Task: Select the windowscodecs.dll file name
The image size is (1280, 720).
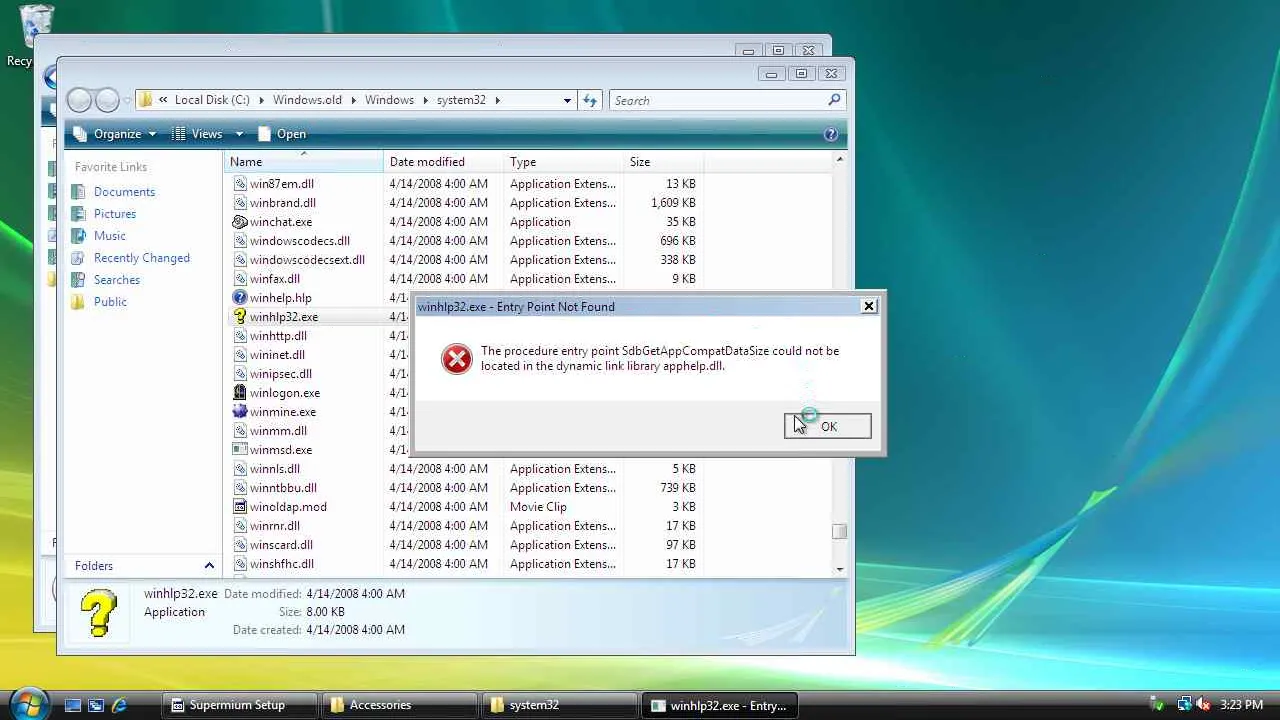Action: coord(300,241)
